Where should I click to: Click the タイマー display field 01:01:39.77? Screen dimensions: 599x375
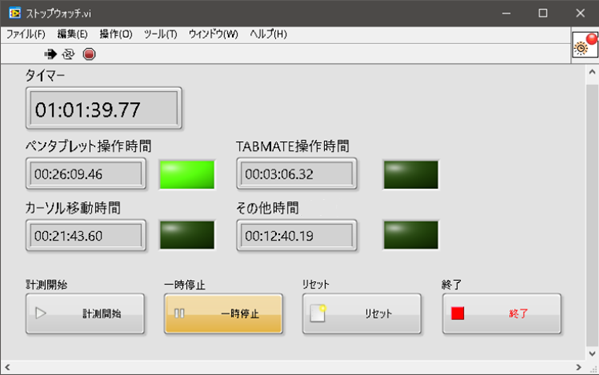coord(104,108)
